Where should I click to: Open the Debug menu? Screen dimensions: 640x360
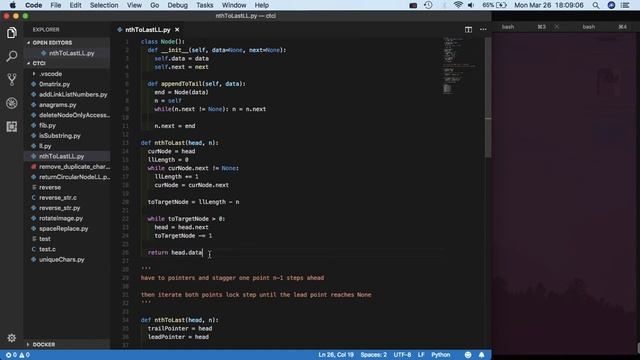[x=178, y=5]
